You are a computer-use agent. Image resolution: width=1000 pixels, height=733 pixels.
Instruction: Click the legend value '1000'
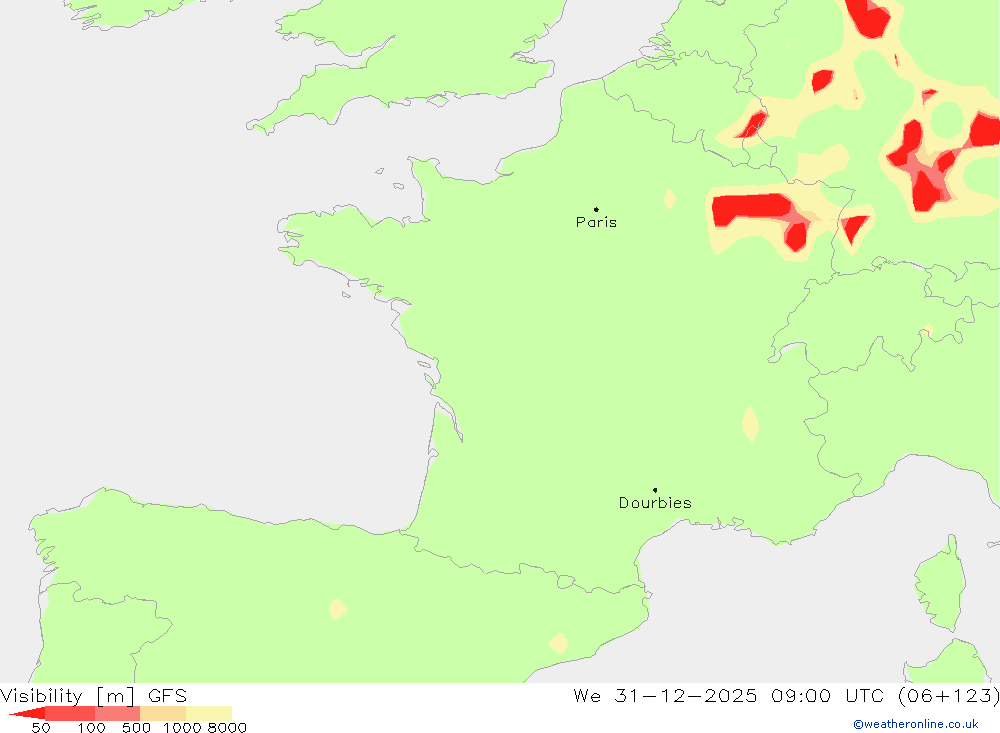point(182,728)
